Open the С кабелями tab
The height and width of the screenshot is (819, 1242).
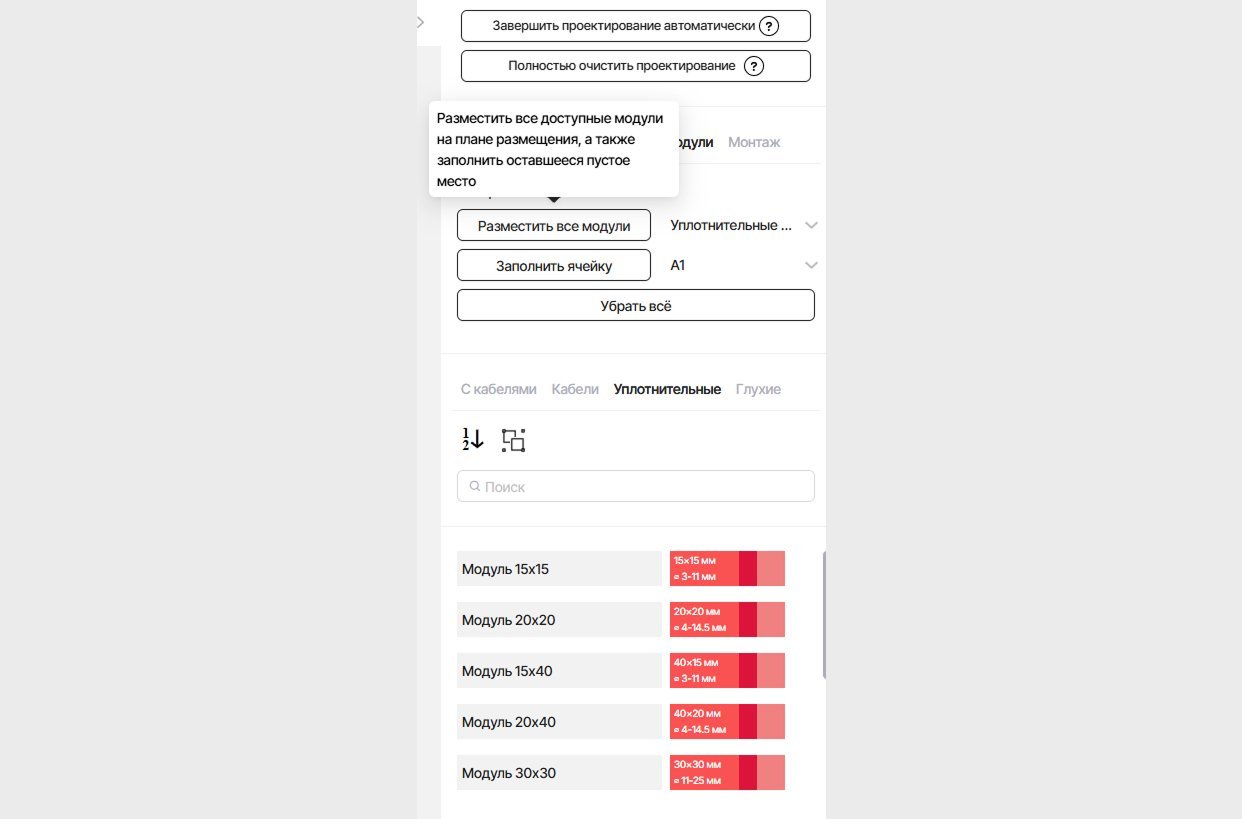(x=499, y=389)
